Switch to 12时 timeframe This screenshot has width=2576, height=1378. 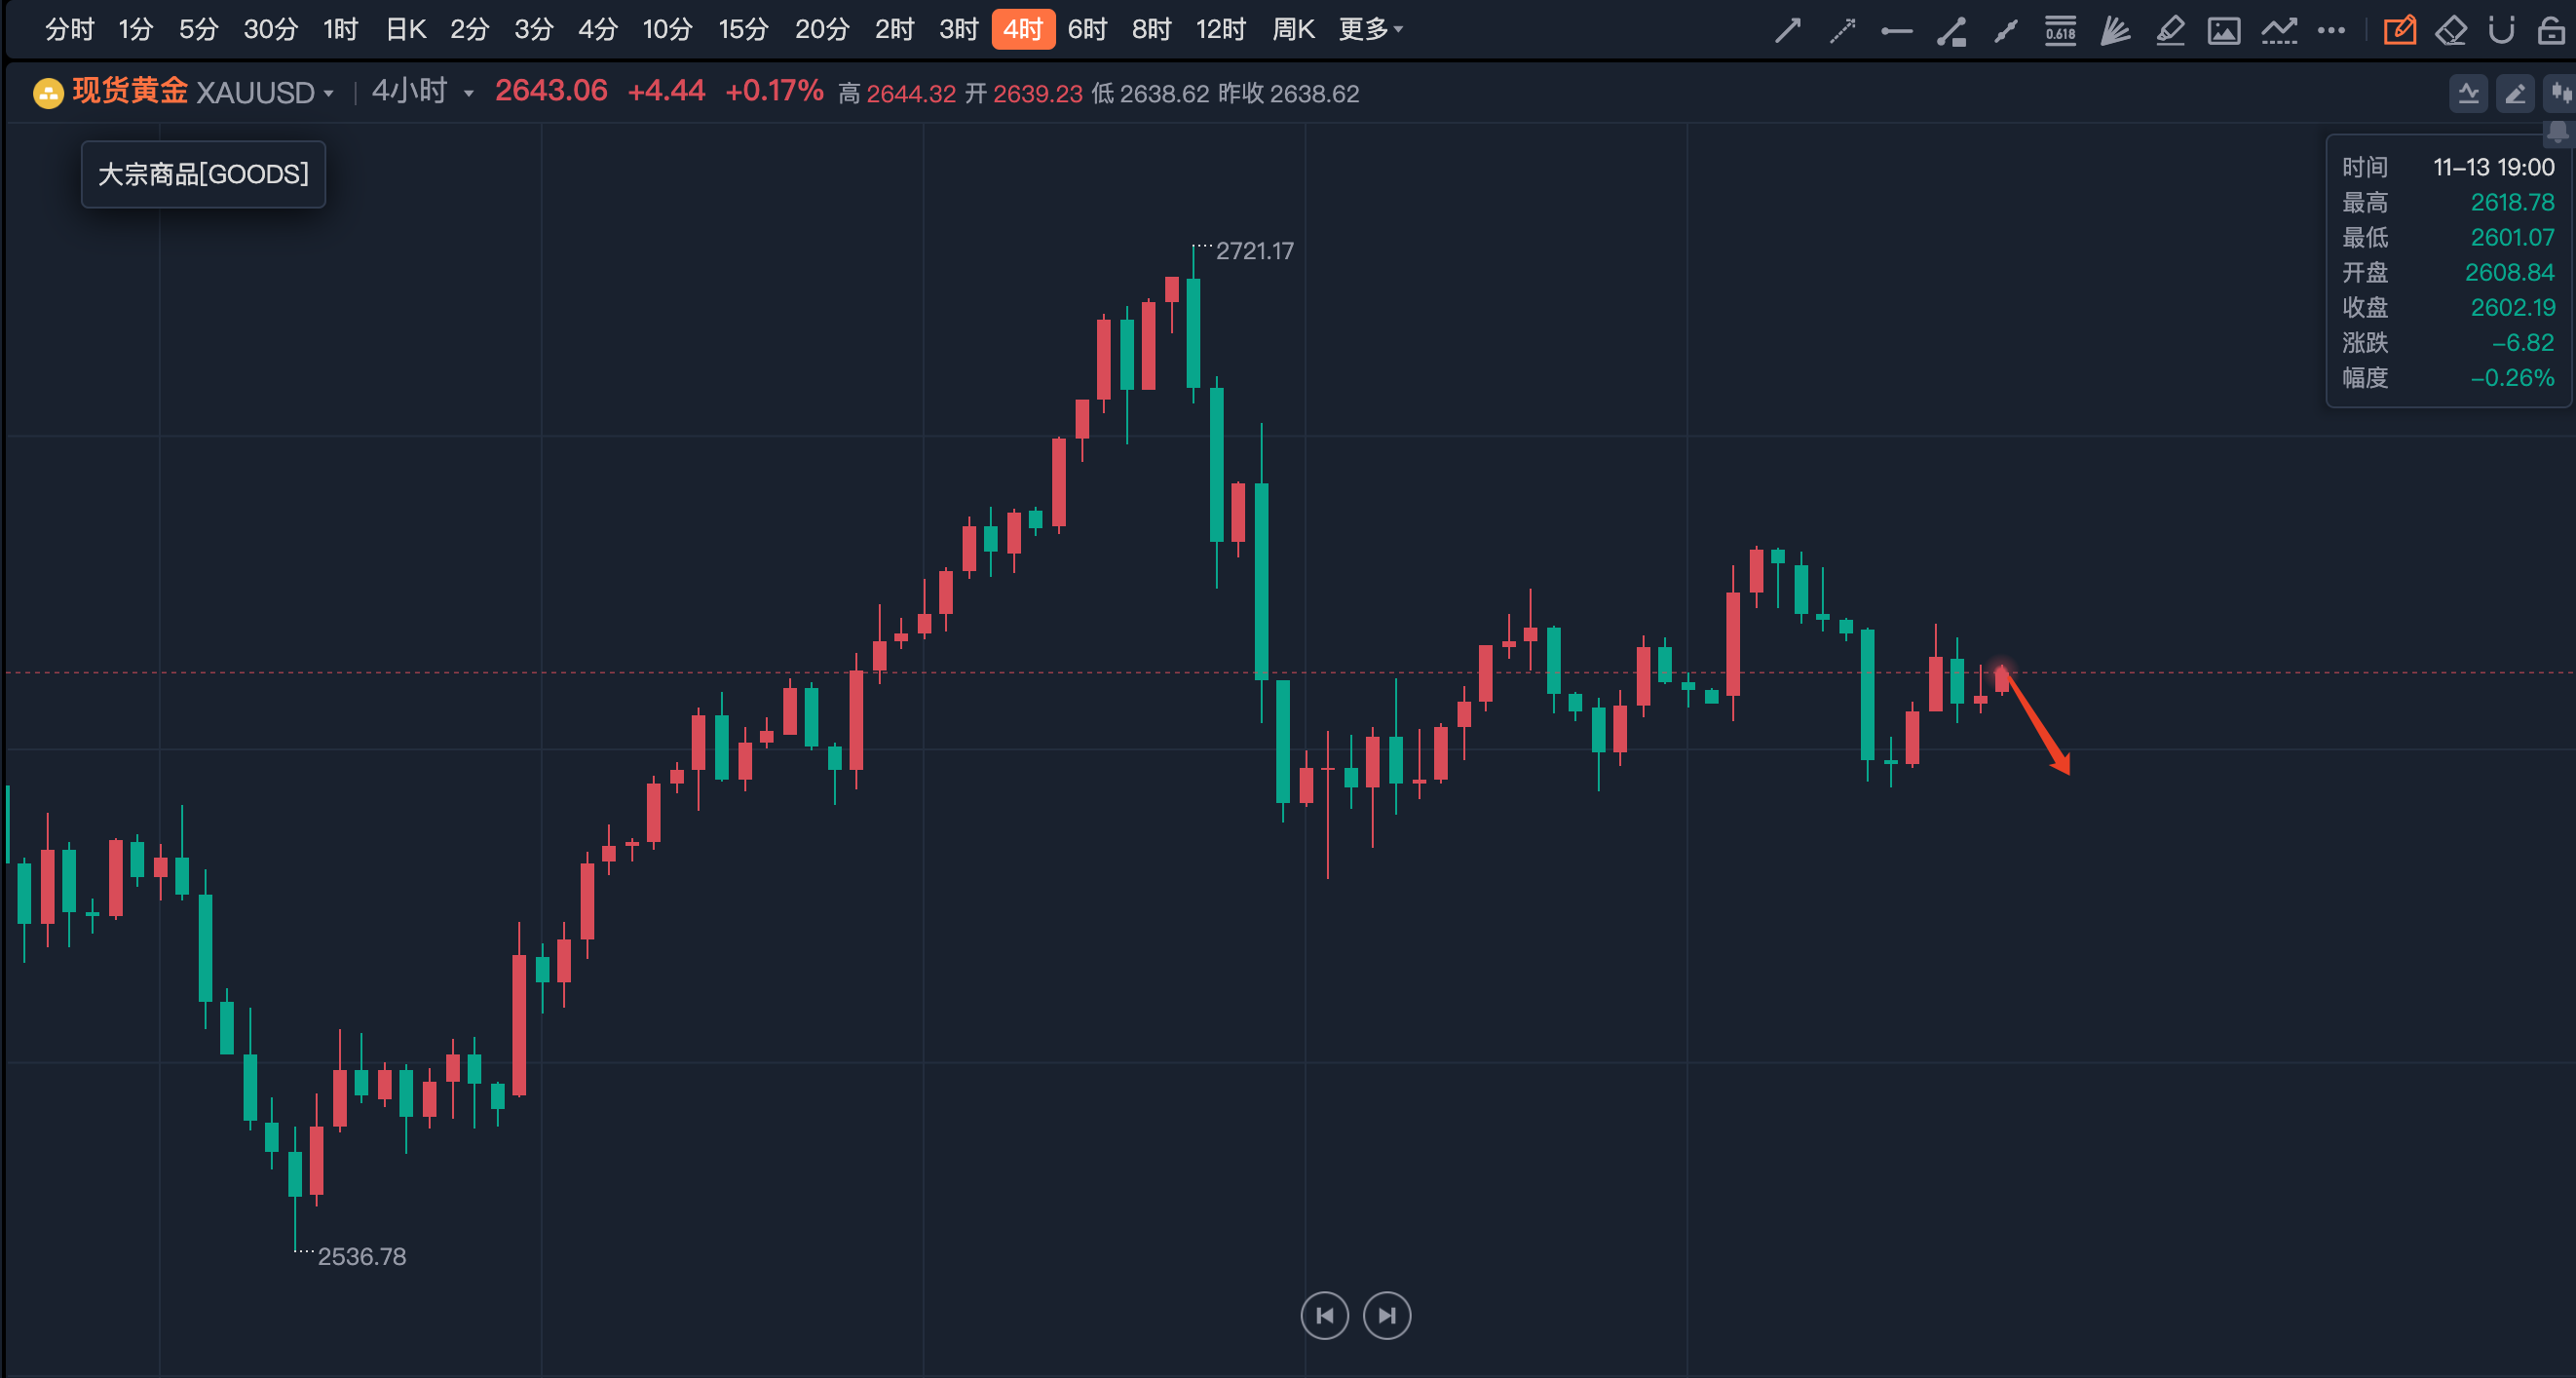pos(1221,30)
